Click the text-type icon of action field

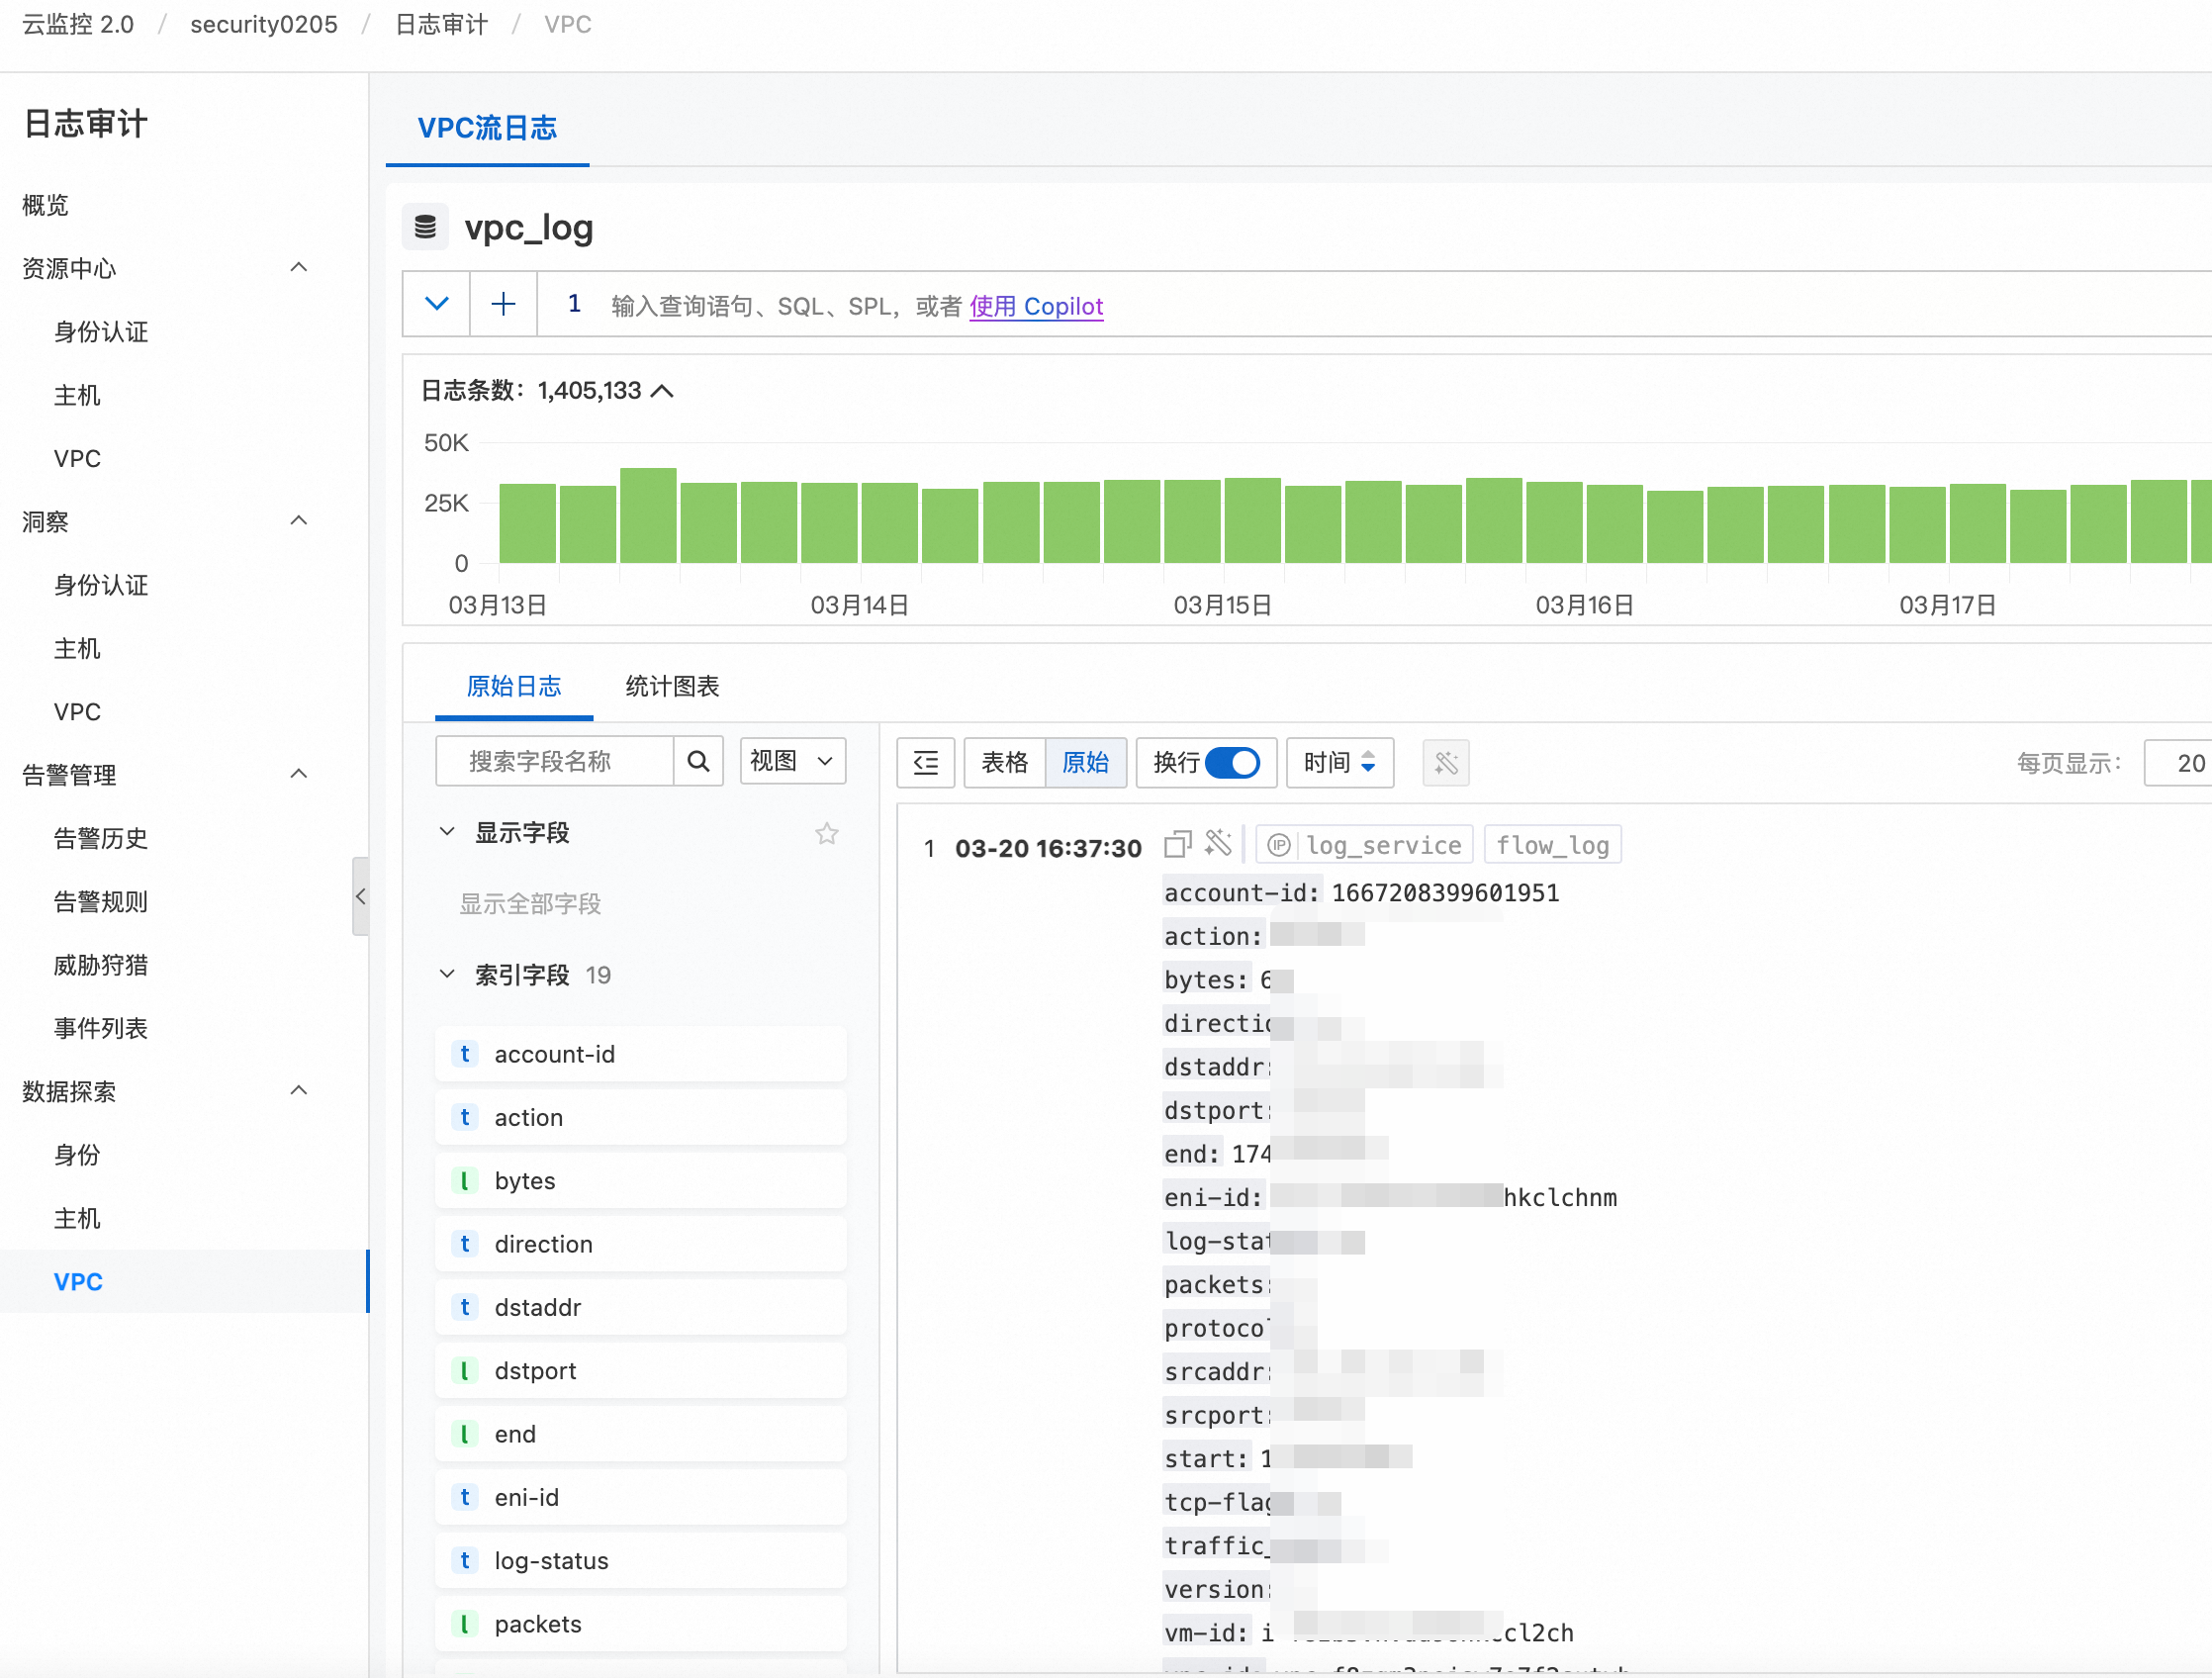click(465, 1117)
